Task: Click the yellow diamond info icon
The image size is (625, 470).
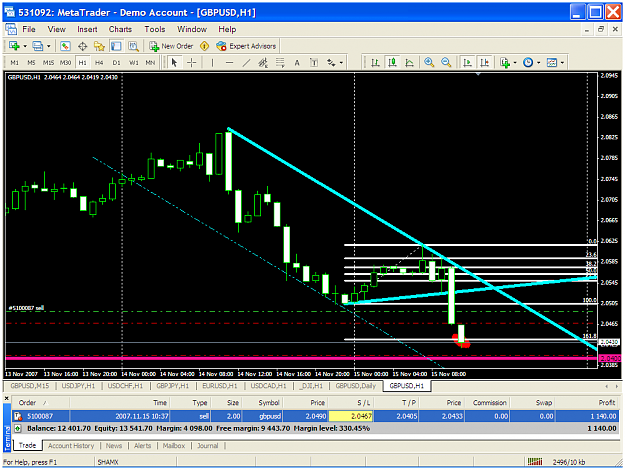Action: point(204,46)
